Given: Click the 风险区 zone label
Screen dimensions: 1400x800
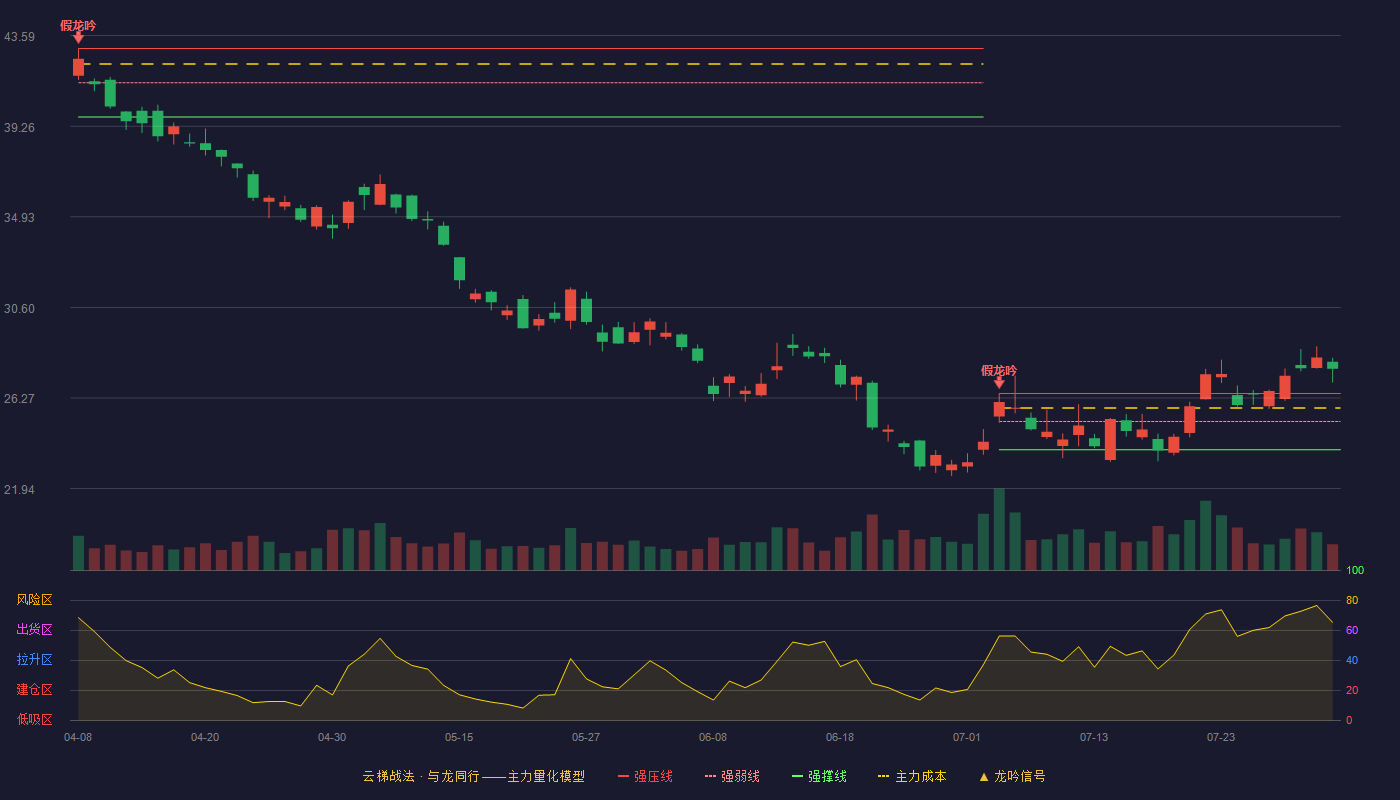Looking at the screenshot, I should pyautogui.click(x=34, y=600).
